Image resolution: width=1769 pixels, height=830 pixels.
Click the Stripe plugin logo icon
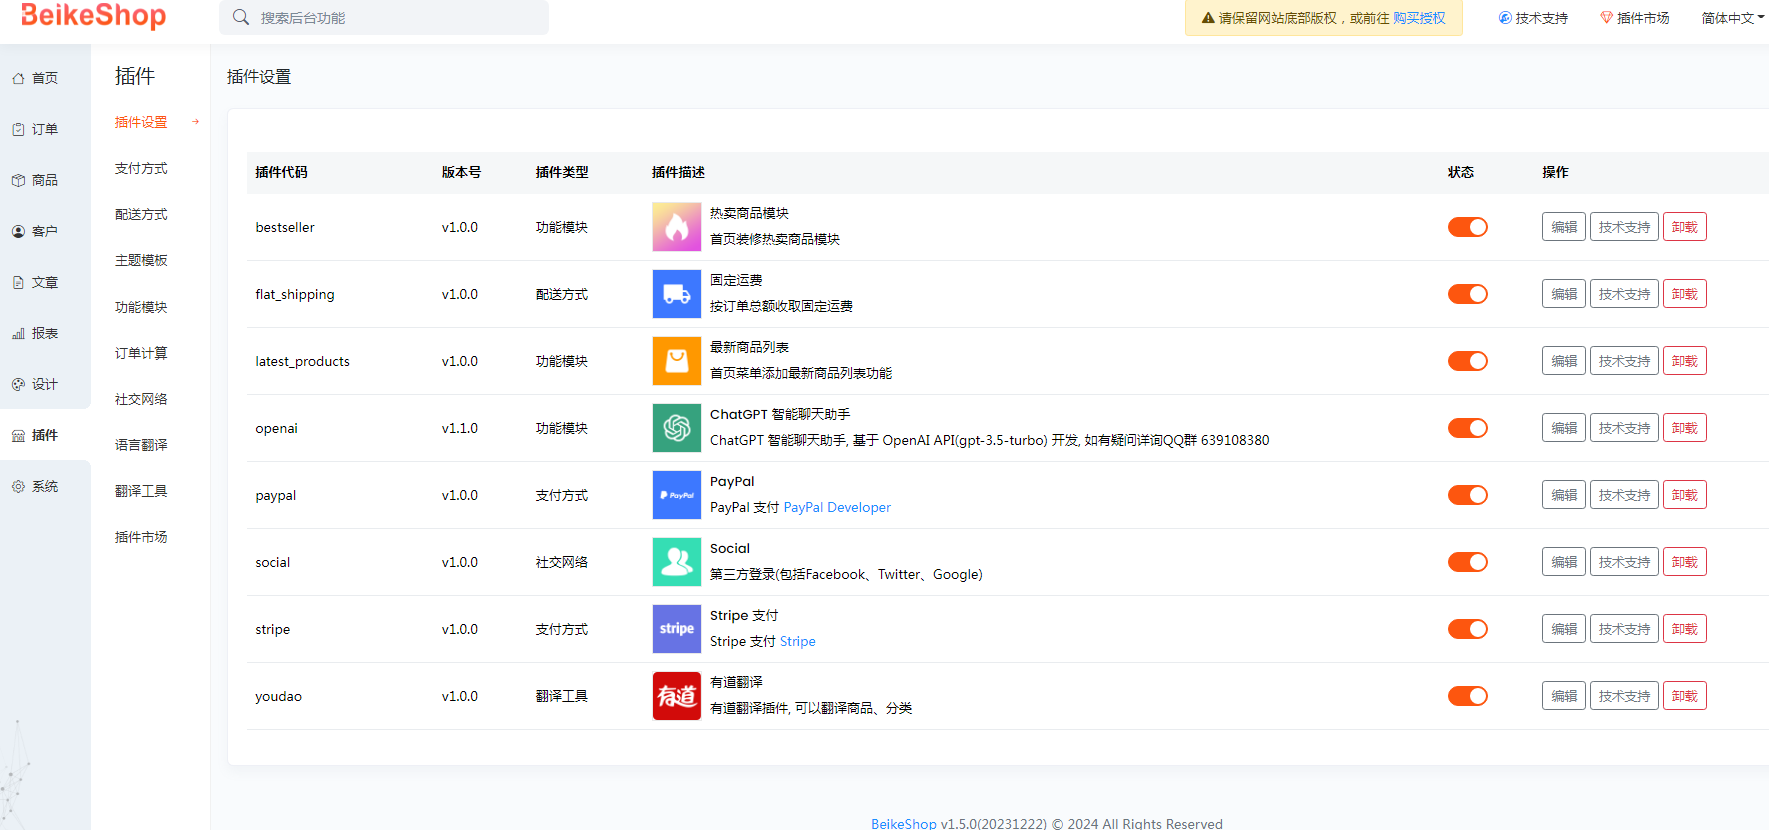676,629
